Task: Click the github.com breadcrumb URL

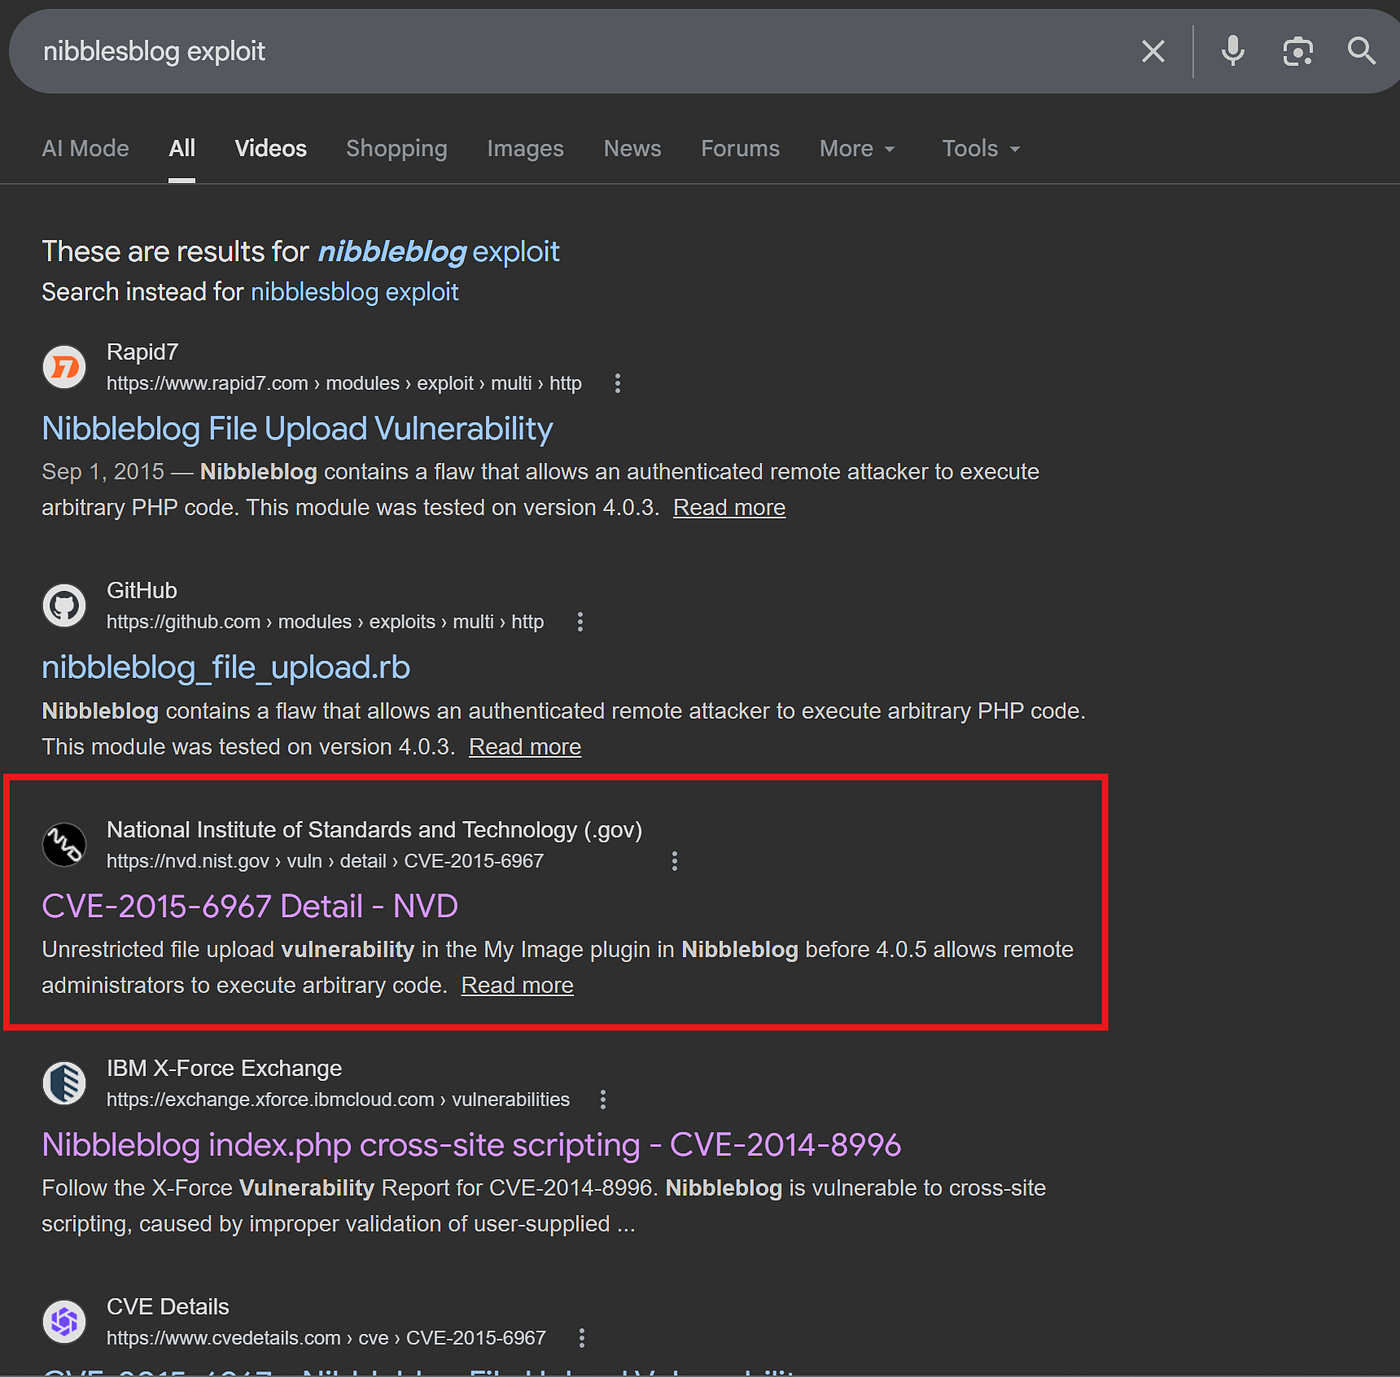Action: click(x=325, y=622)
